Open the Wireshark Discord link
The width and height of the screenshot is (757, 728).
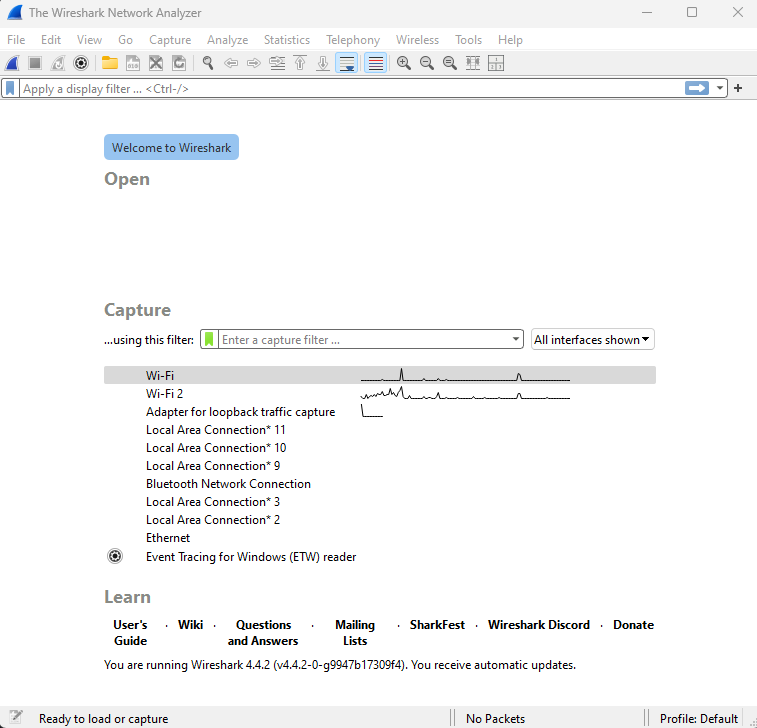[x=539, y=625]
